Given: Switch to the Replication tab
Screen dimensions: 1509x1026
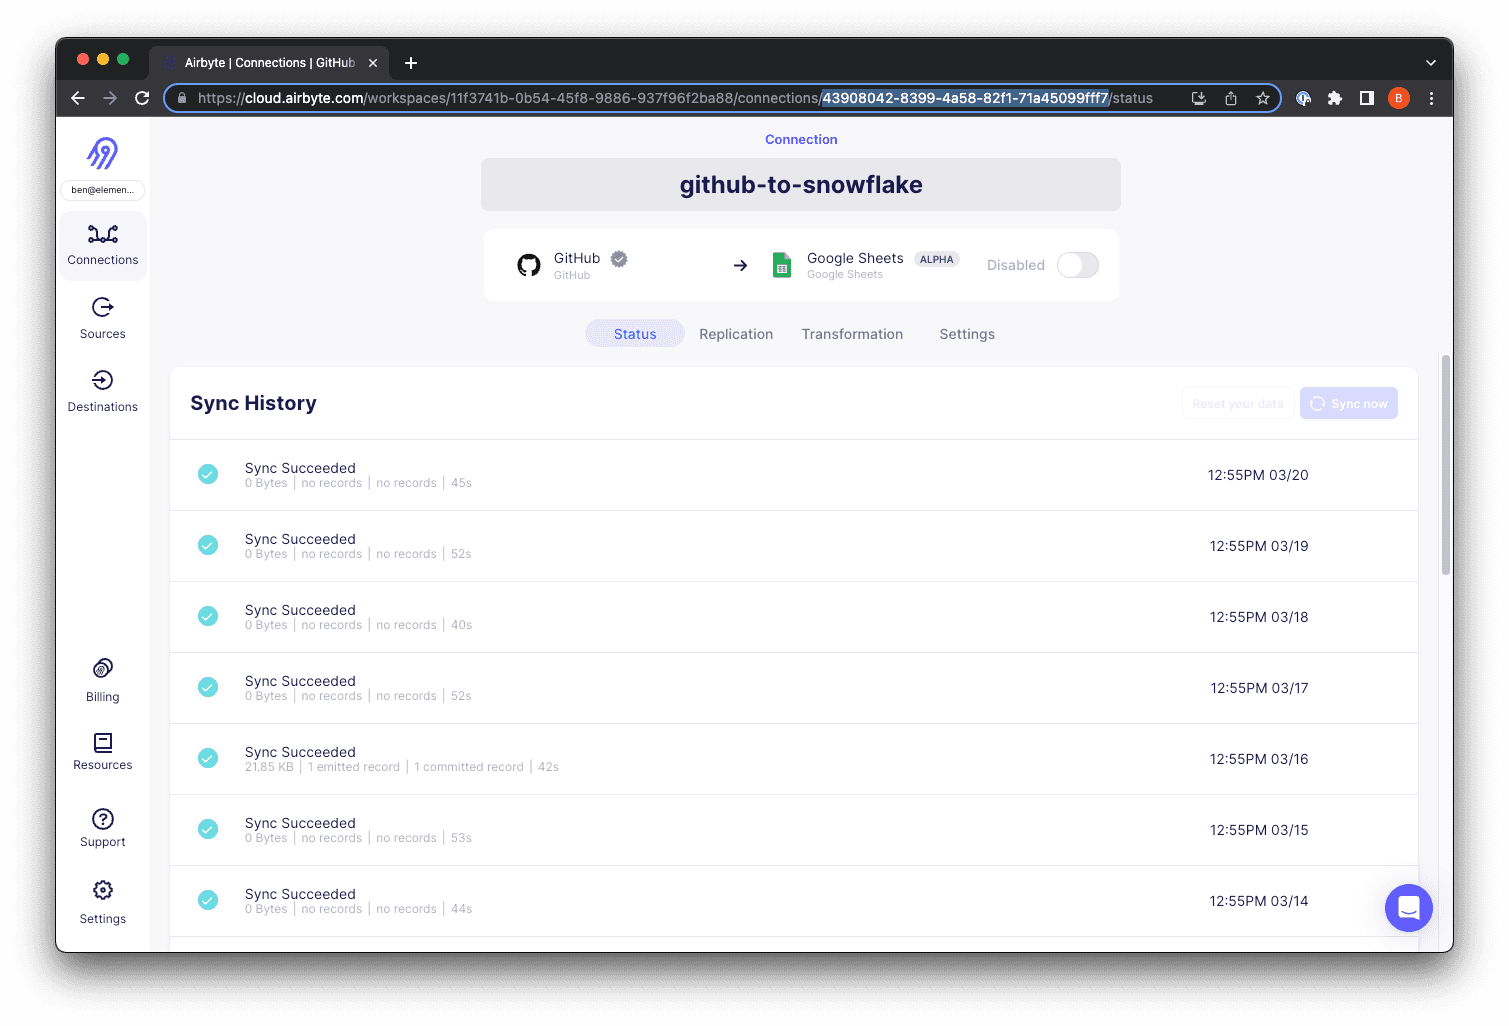Looking at the screenshot, I should coord(736,333).
